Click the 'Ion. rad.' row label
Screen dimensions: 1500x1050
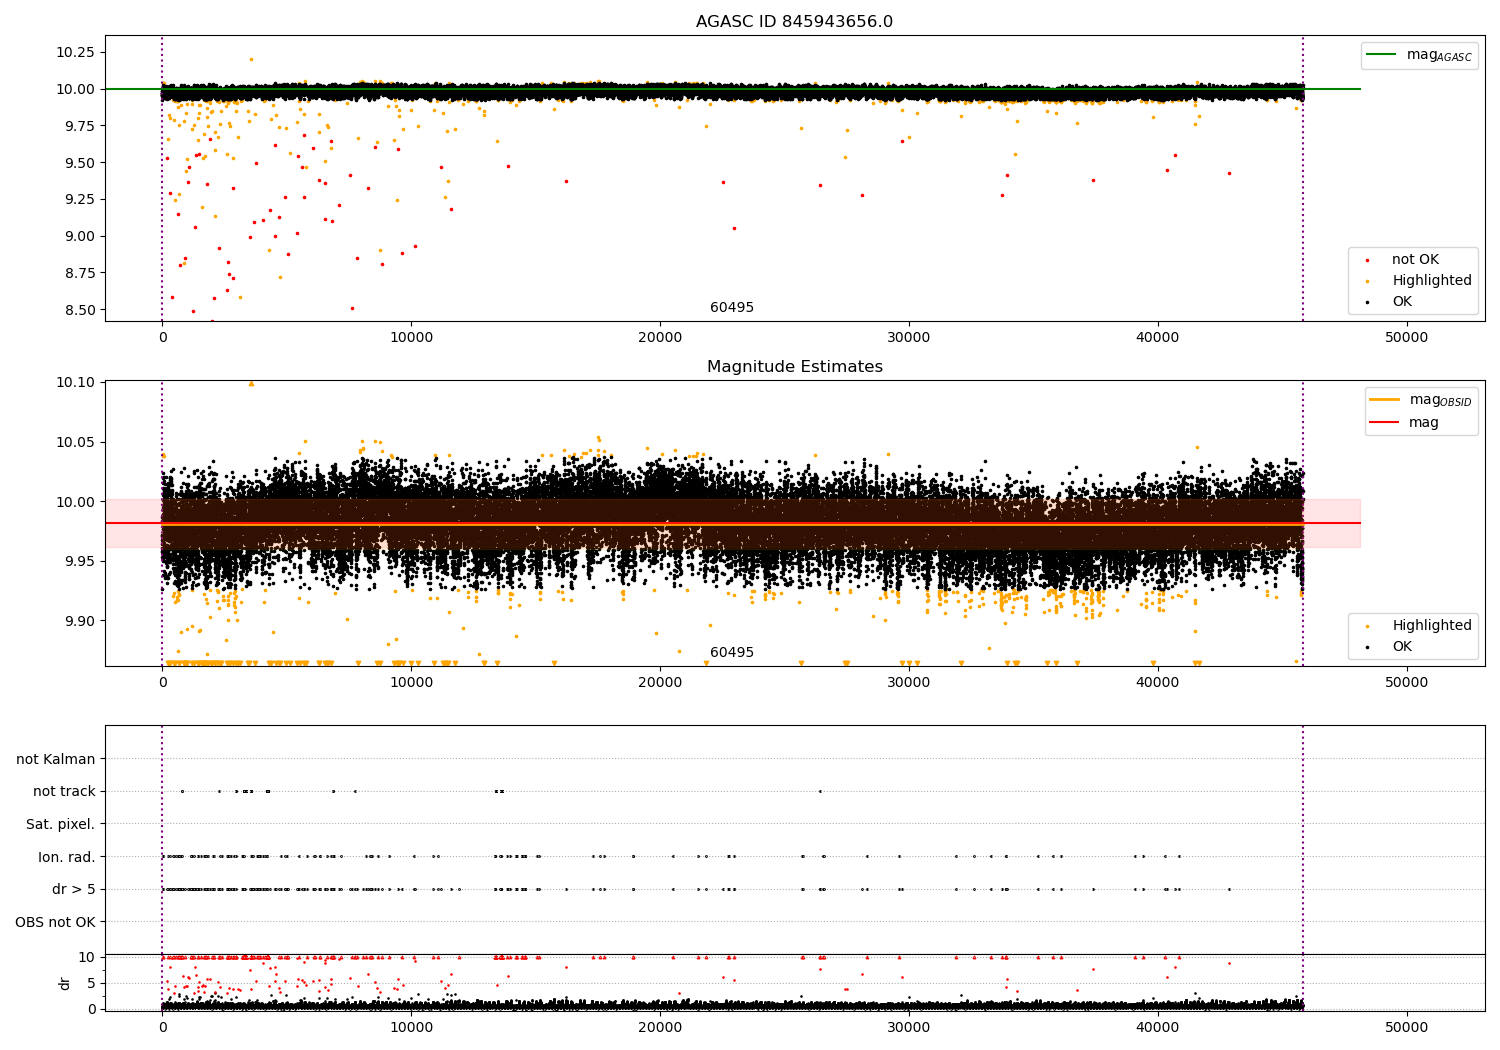[x=66, y=857]
